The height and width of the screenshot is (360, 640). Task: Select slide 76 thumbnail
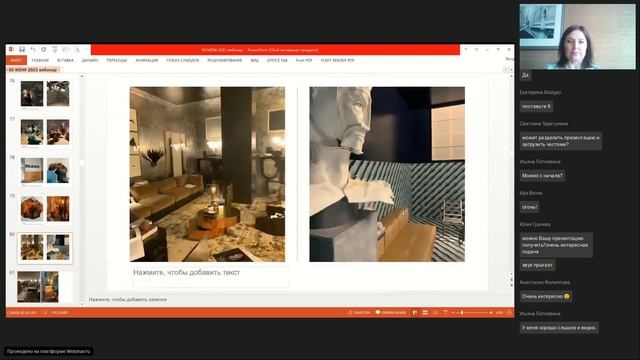[45, 94]
